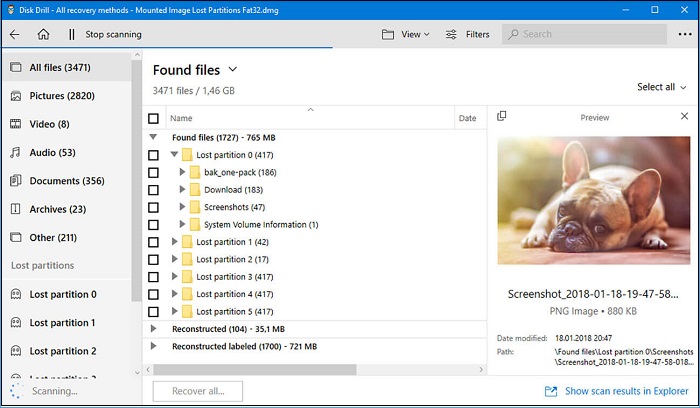Select the Download (183) folder name
Image resolution: width=700 pixels, height=408 pixels.
[233, 190]
